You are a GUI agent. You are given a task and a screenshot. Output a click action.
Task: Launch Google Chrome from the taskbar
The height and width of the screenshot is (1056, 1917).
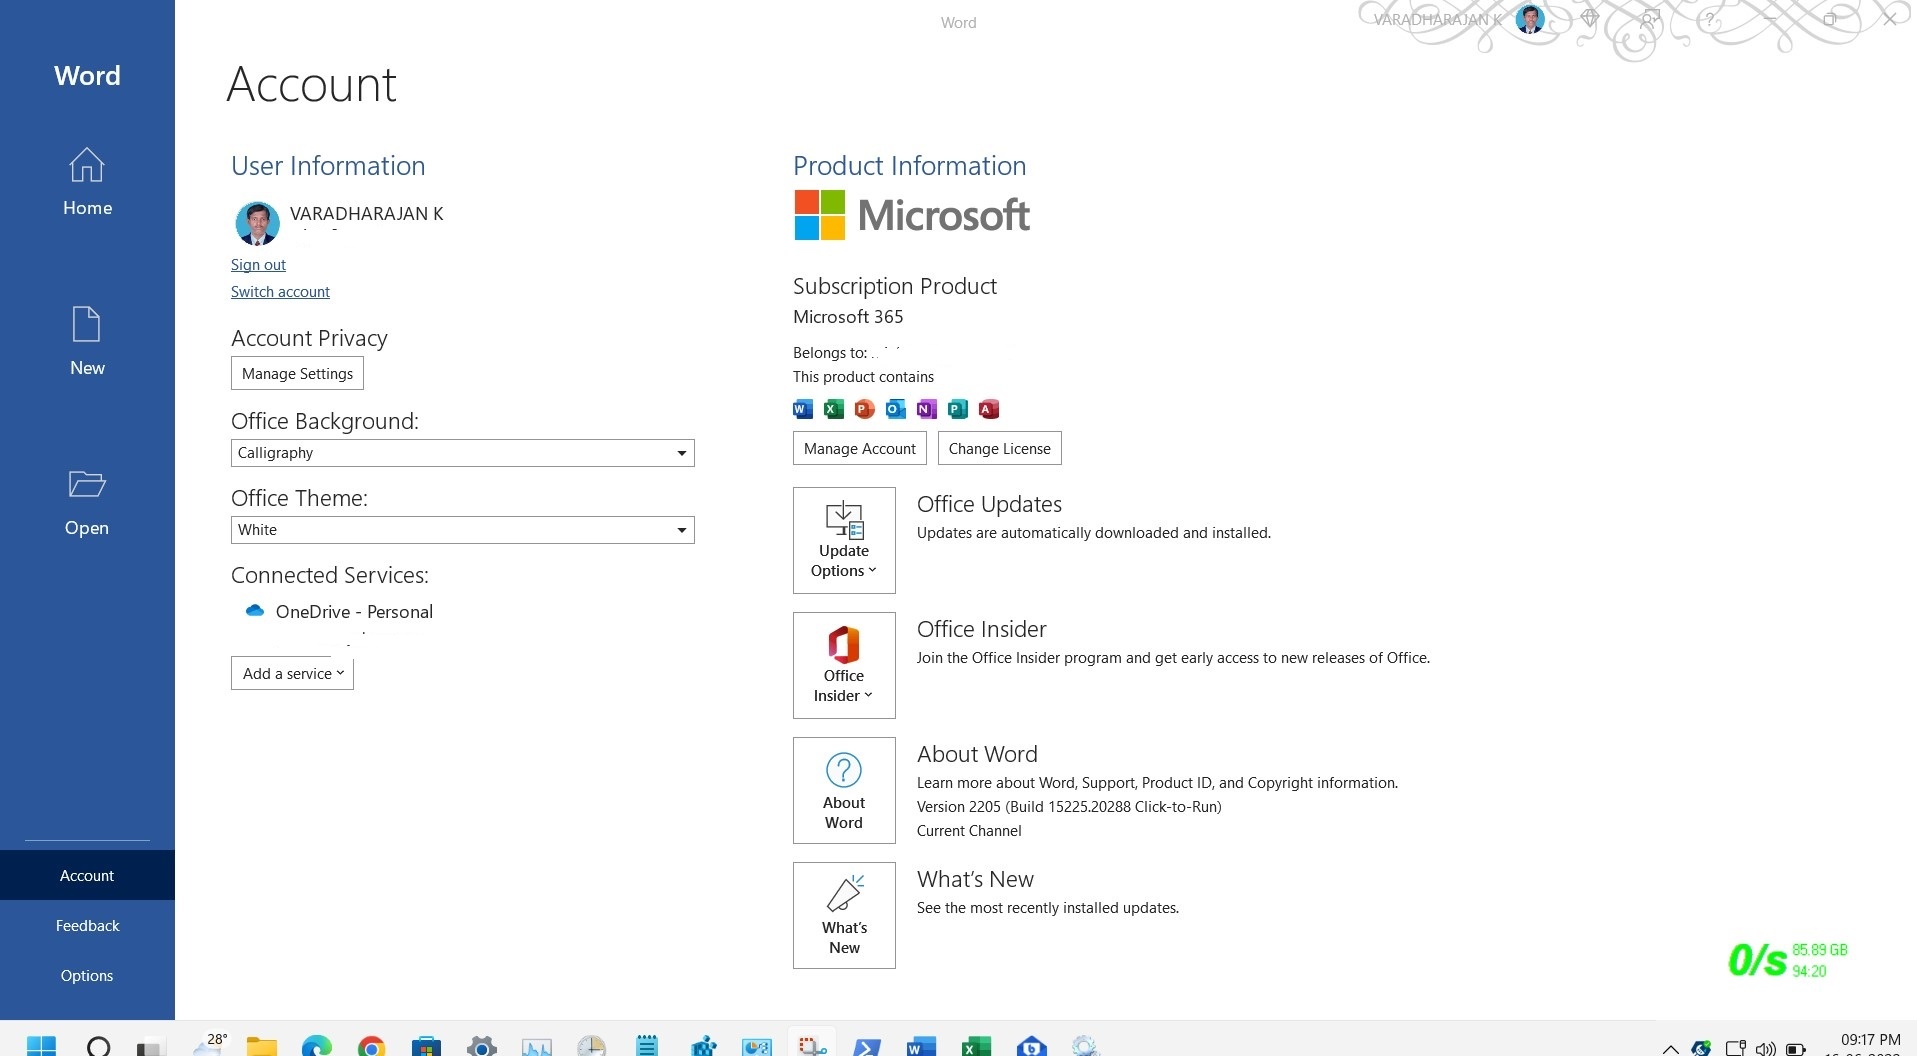371,1046
